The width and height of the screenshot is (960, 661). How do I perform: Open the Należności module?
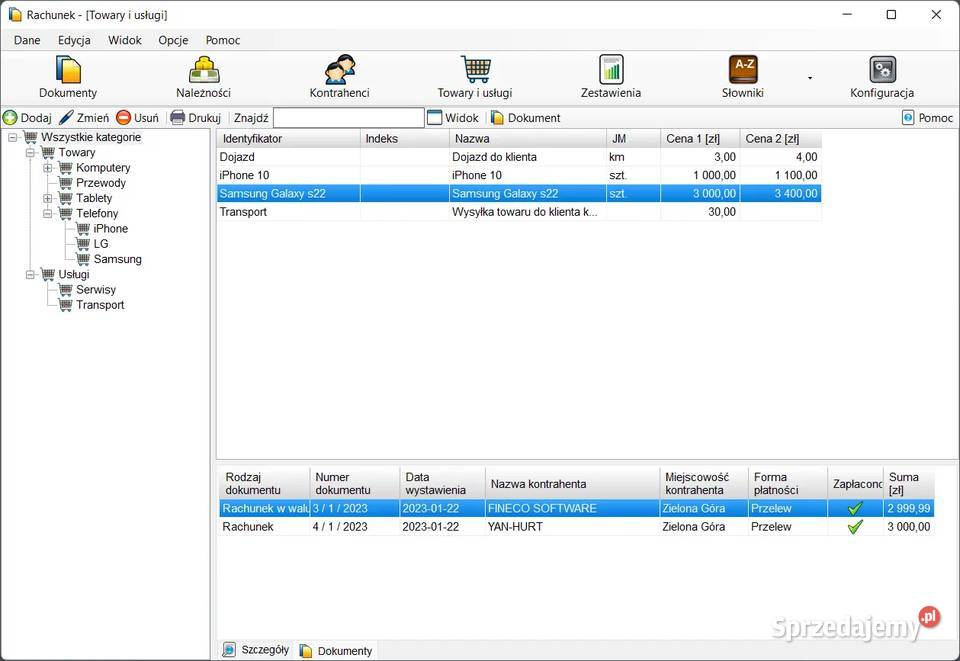click(204, 77)
